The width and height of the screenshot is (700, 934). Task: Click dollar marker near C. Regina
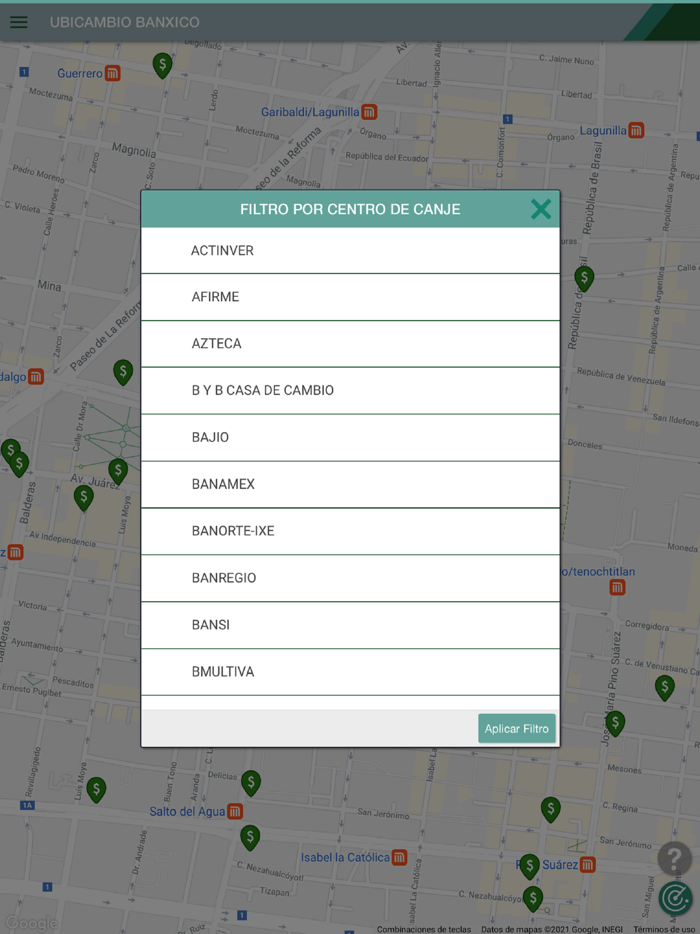(550, 810)
